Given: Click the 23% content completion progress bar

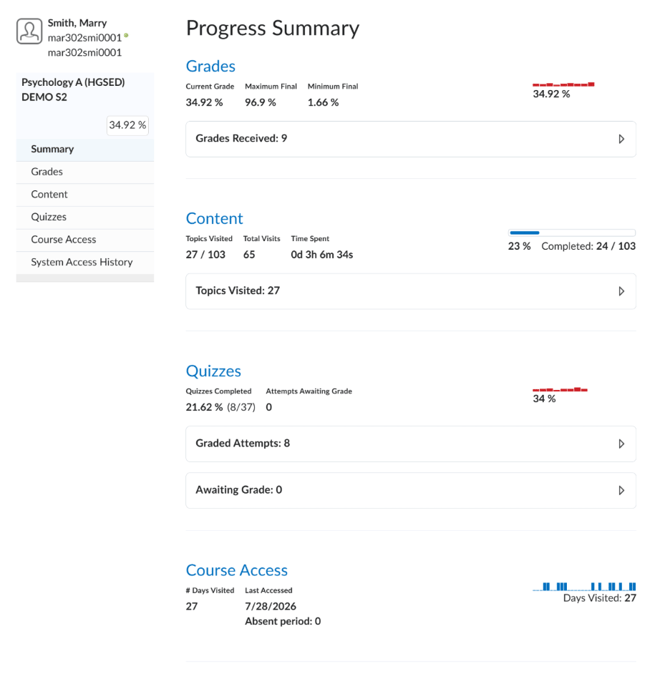Looking at the screenshot, I should coord(572,233).
